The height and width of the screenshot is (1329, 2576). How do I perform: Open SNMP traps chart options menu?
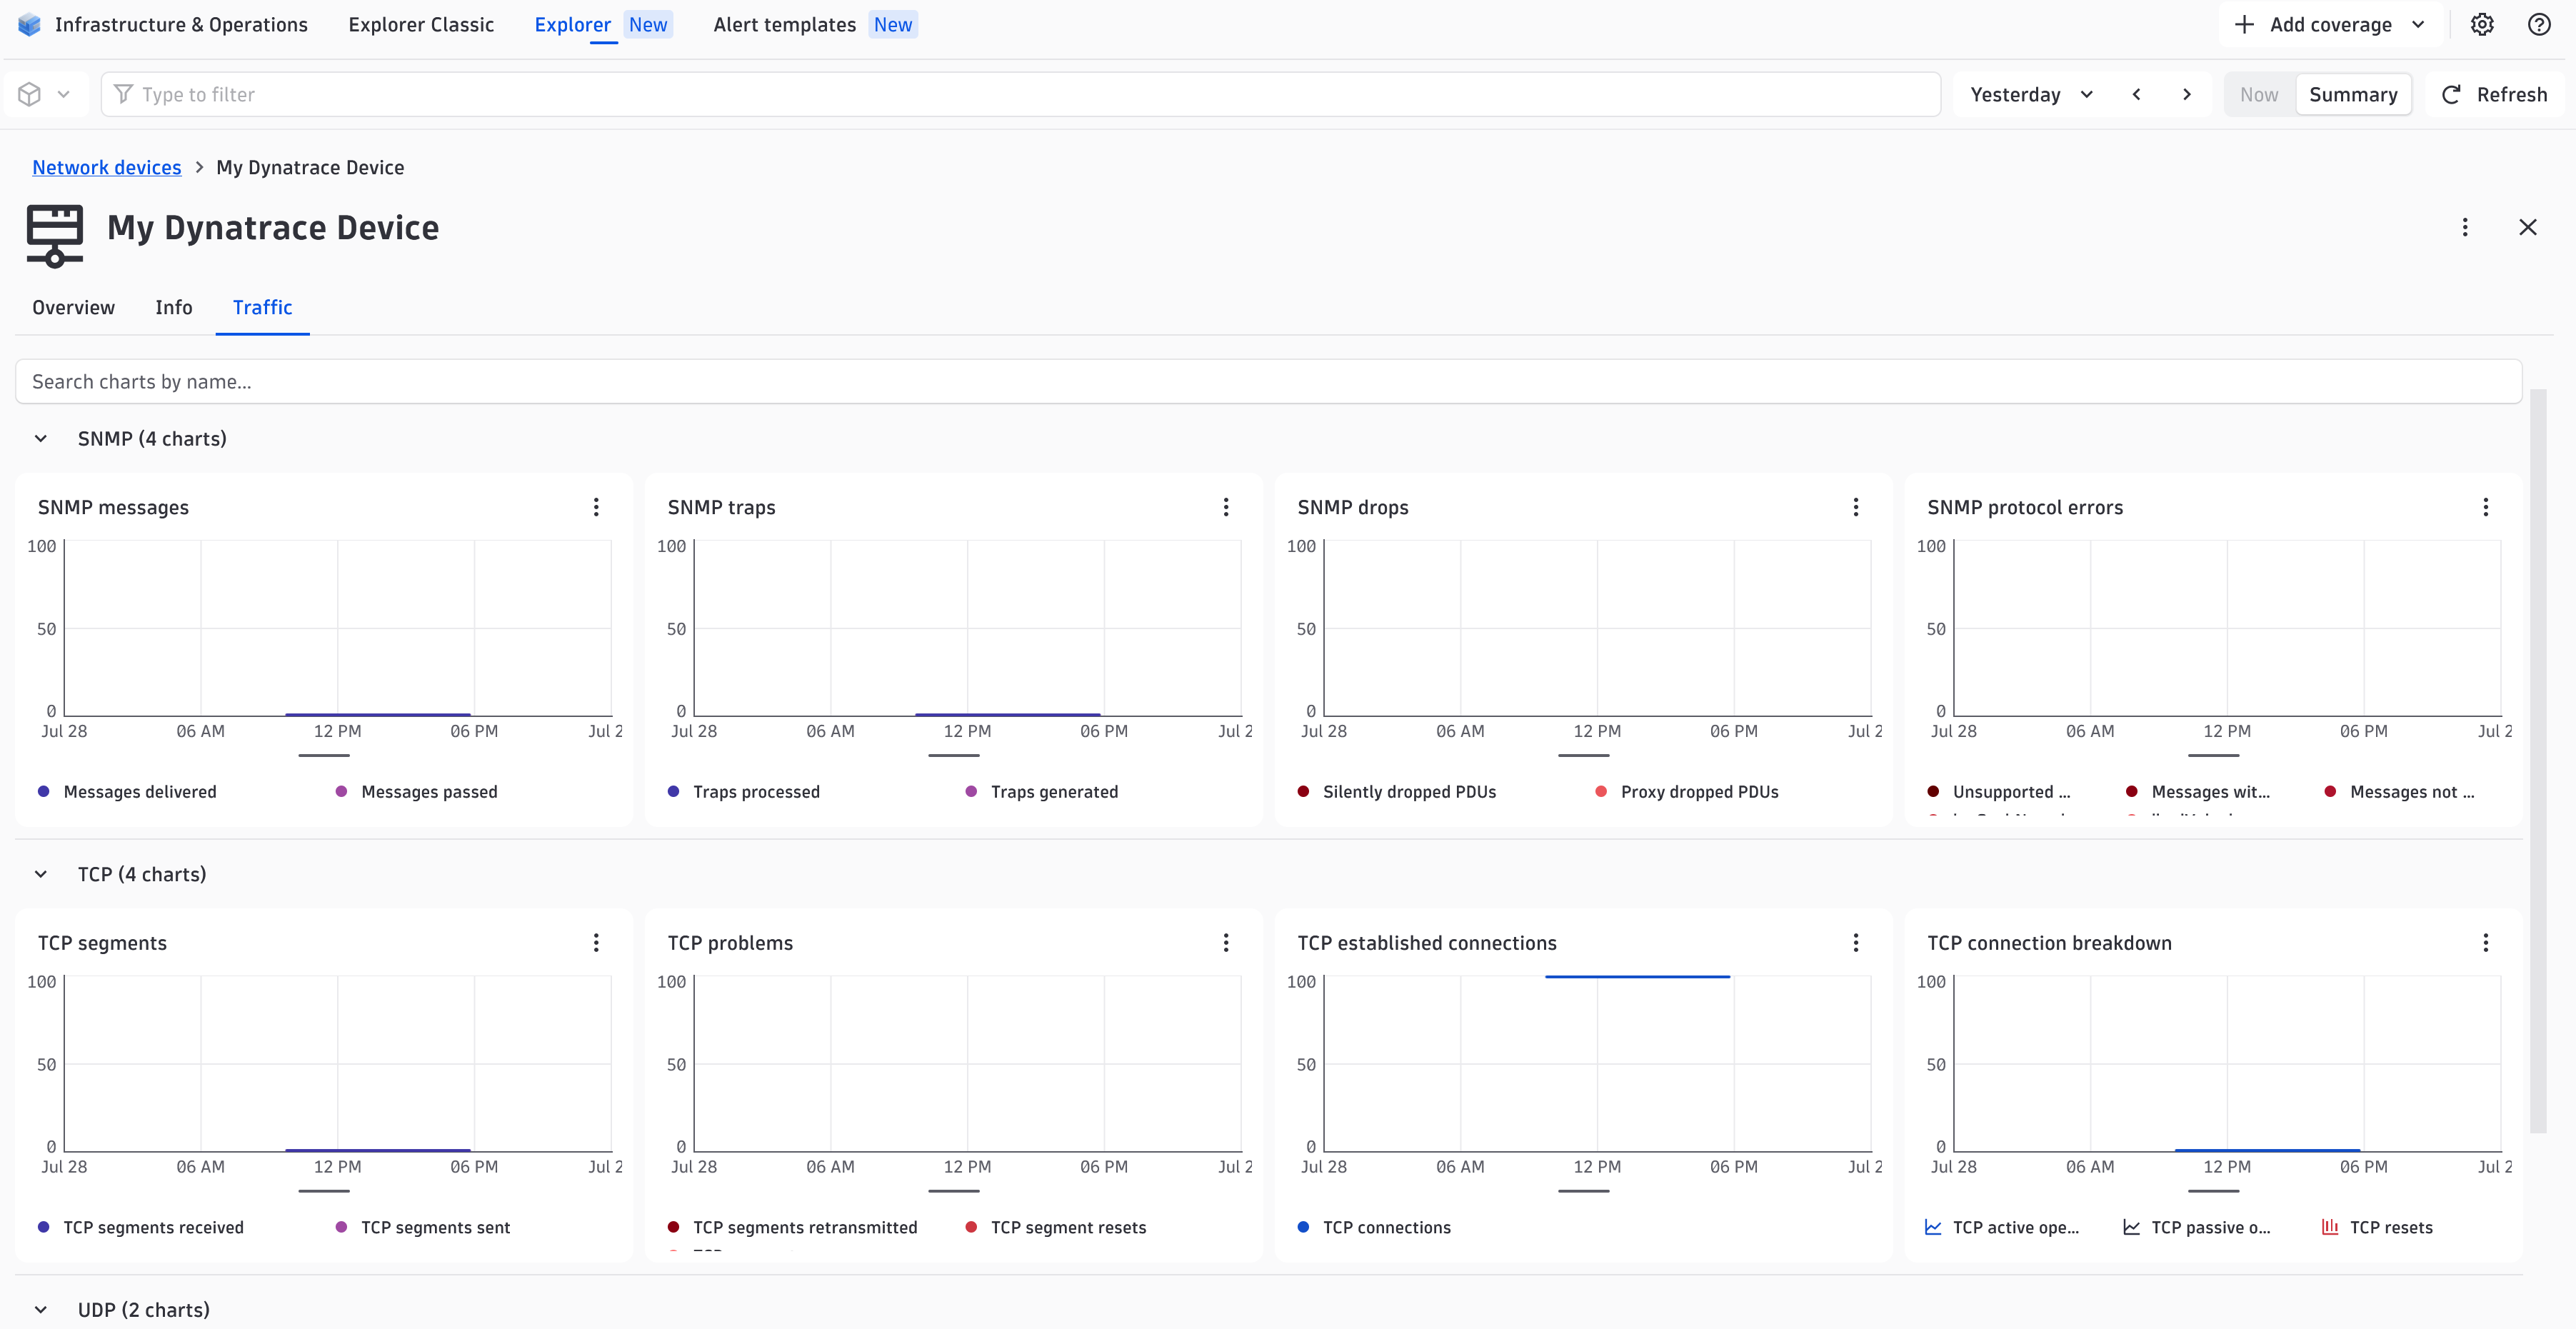(1226, 507)
